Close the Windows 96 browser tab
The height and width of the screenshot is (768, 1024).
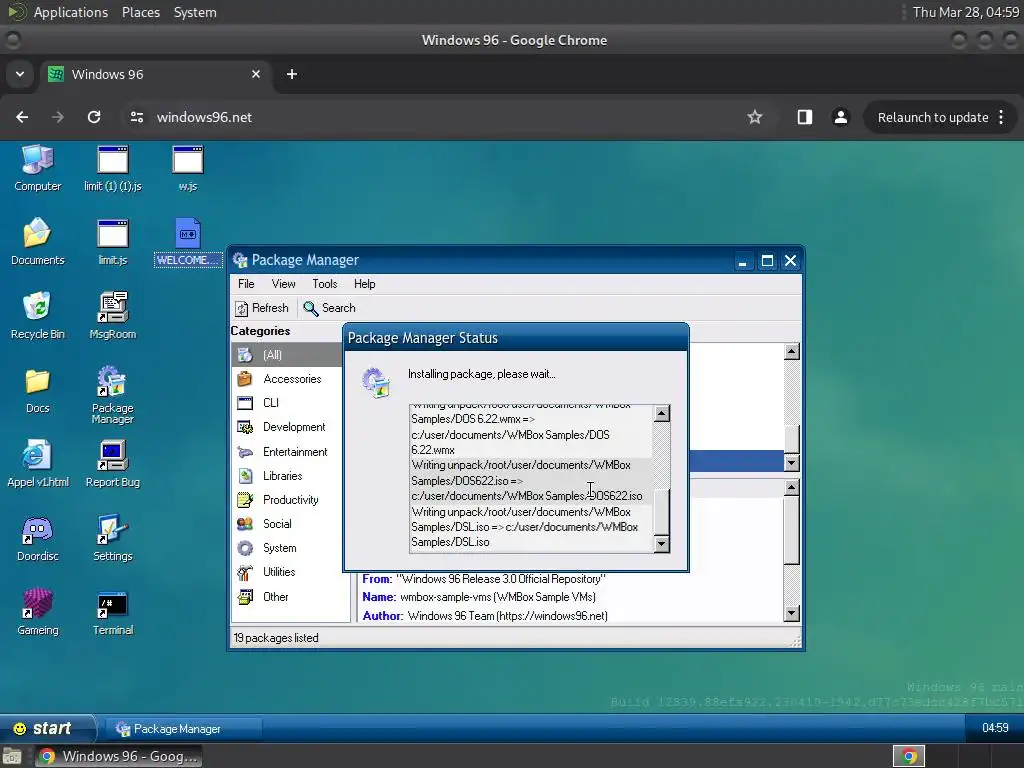(256, 74)
